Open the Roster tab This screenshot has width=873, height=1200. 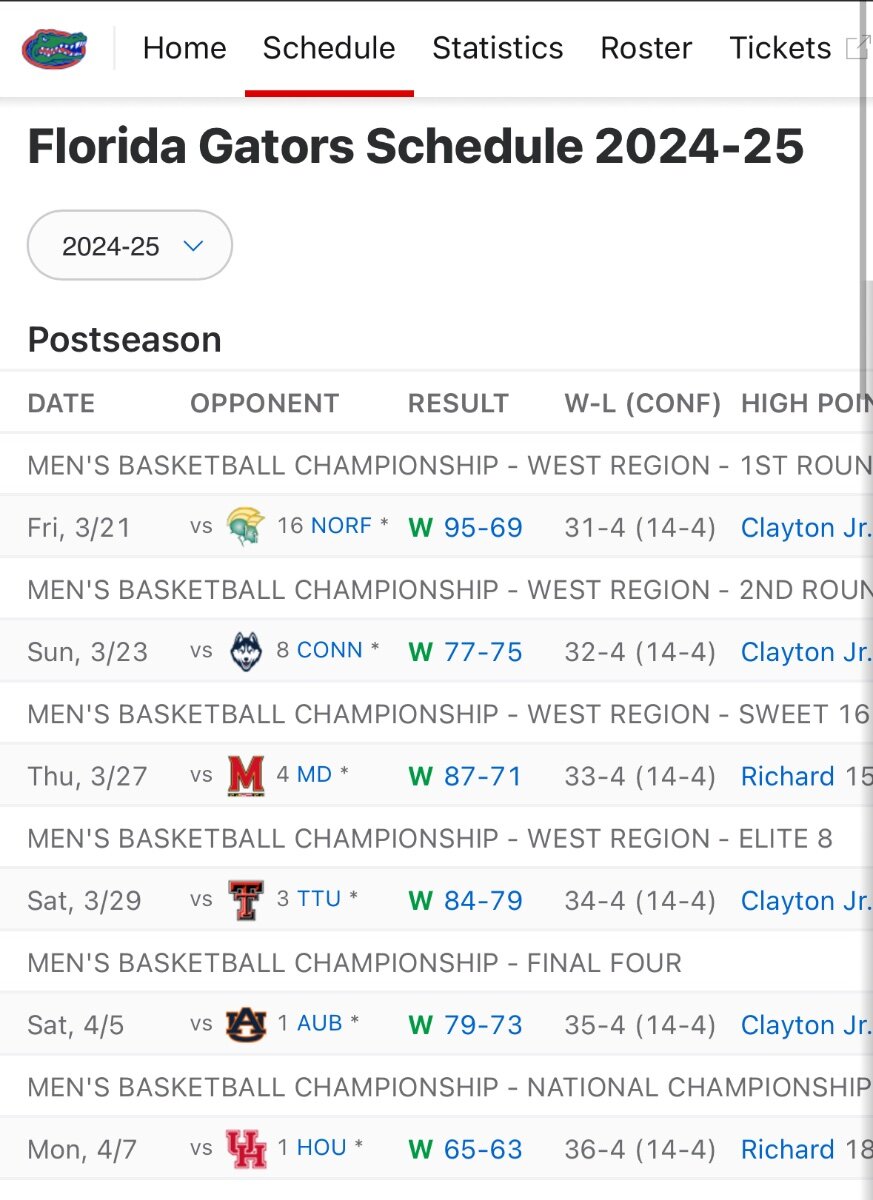pos(646,48)
